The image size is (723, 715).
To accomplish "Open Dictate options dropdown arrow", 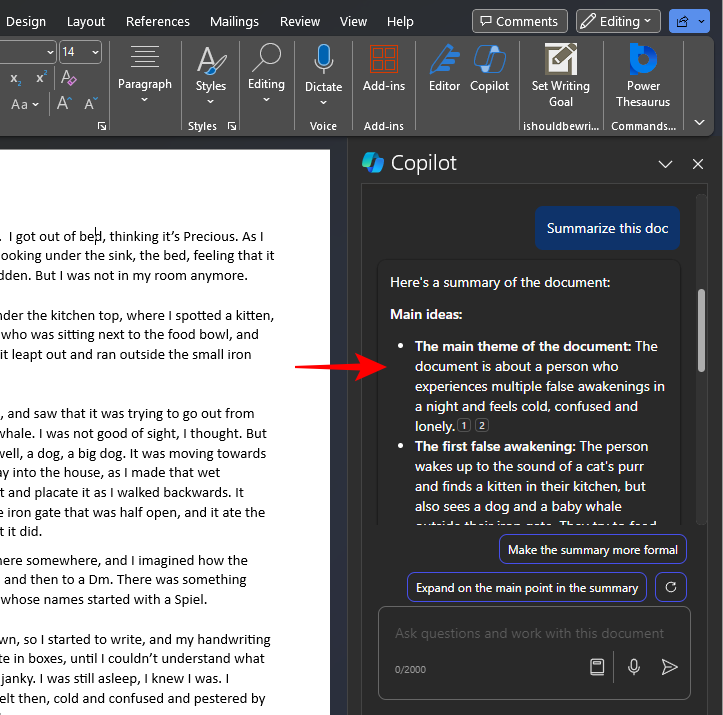I will 323,102.
